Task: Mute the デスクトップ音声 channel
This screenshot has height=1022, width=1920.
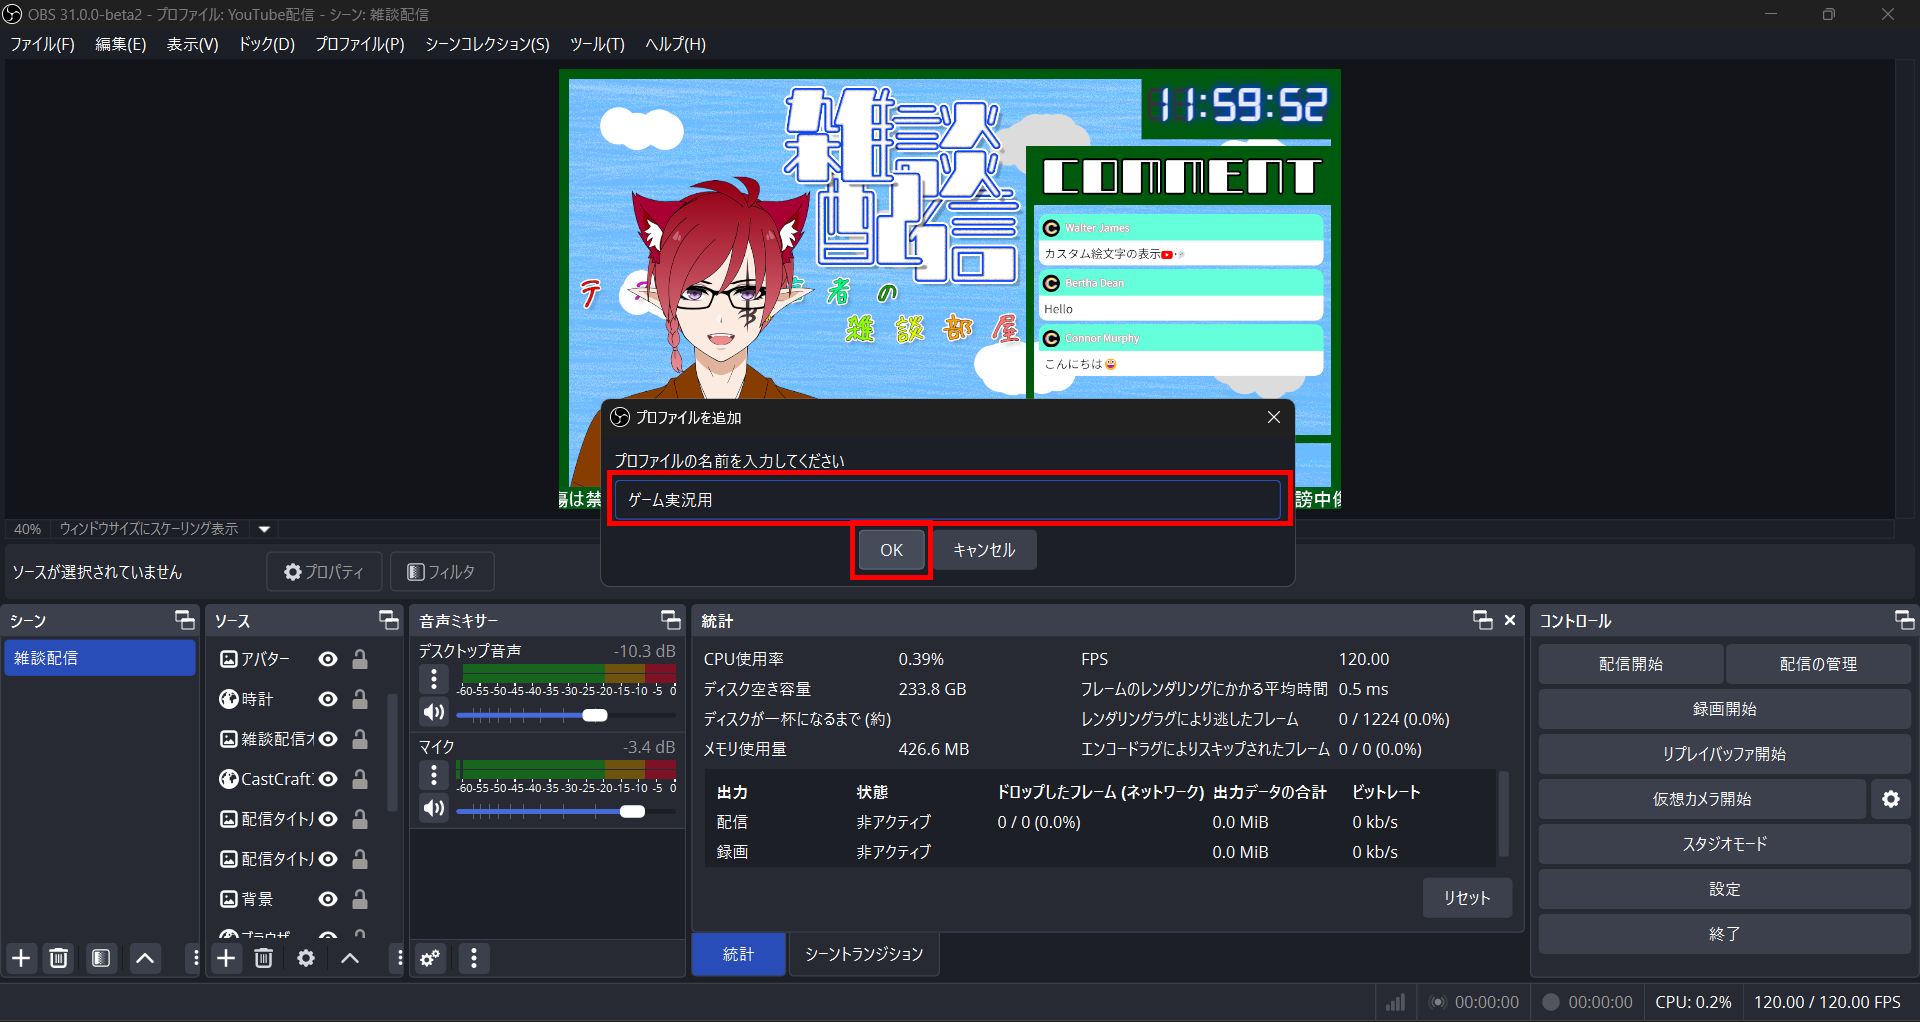Action: coord(434,712)
